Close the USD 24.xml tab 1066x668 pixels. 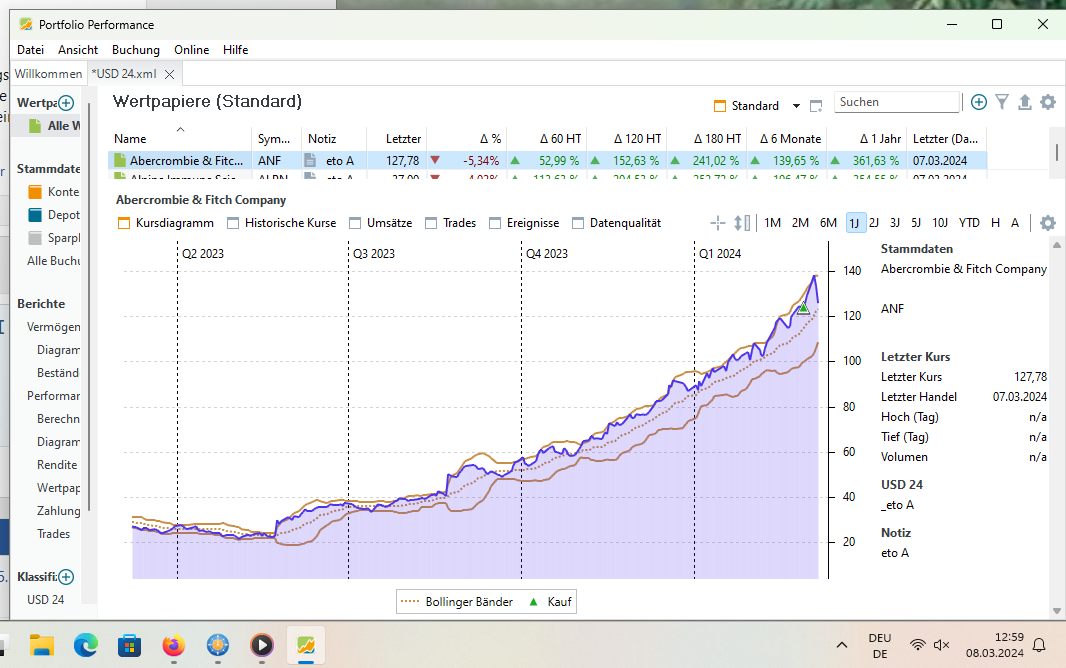tap(169, 74)
